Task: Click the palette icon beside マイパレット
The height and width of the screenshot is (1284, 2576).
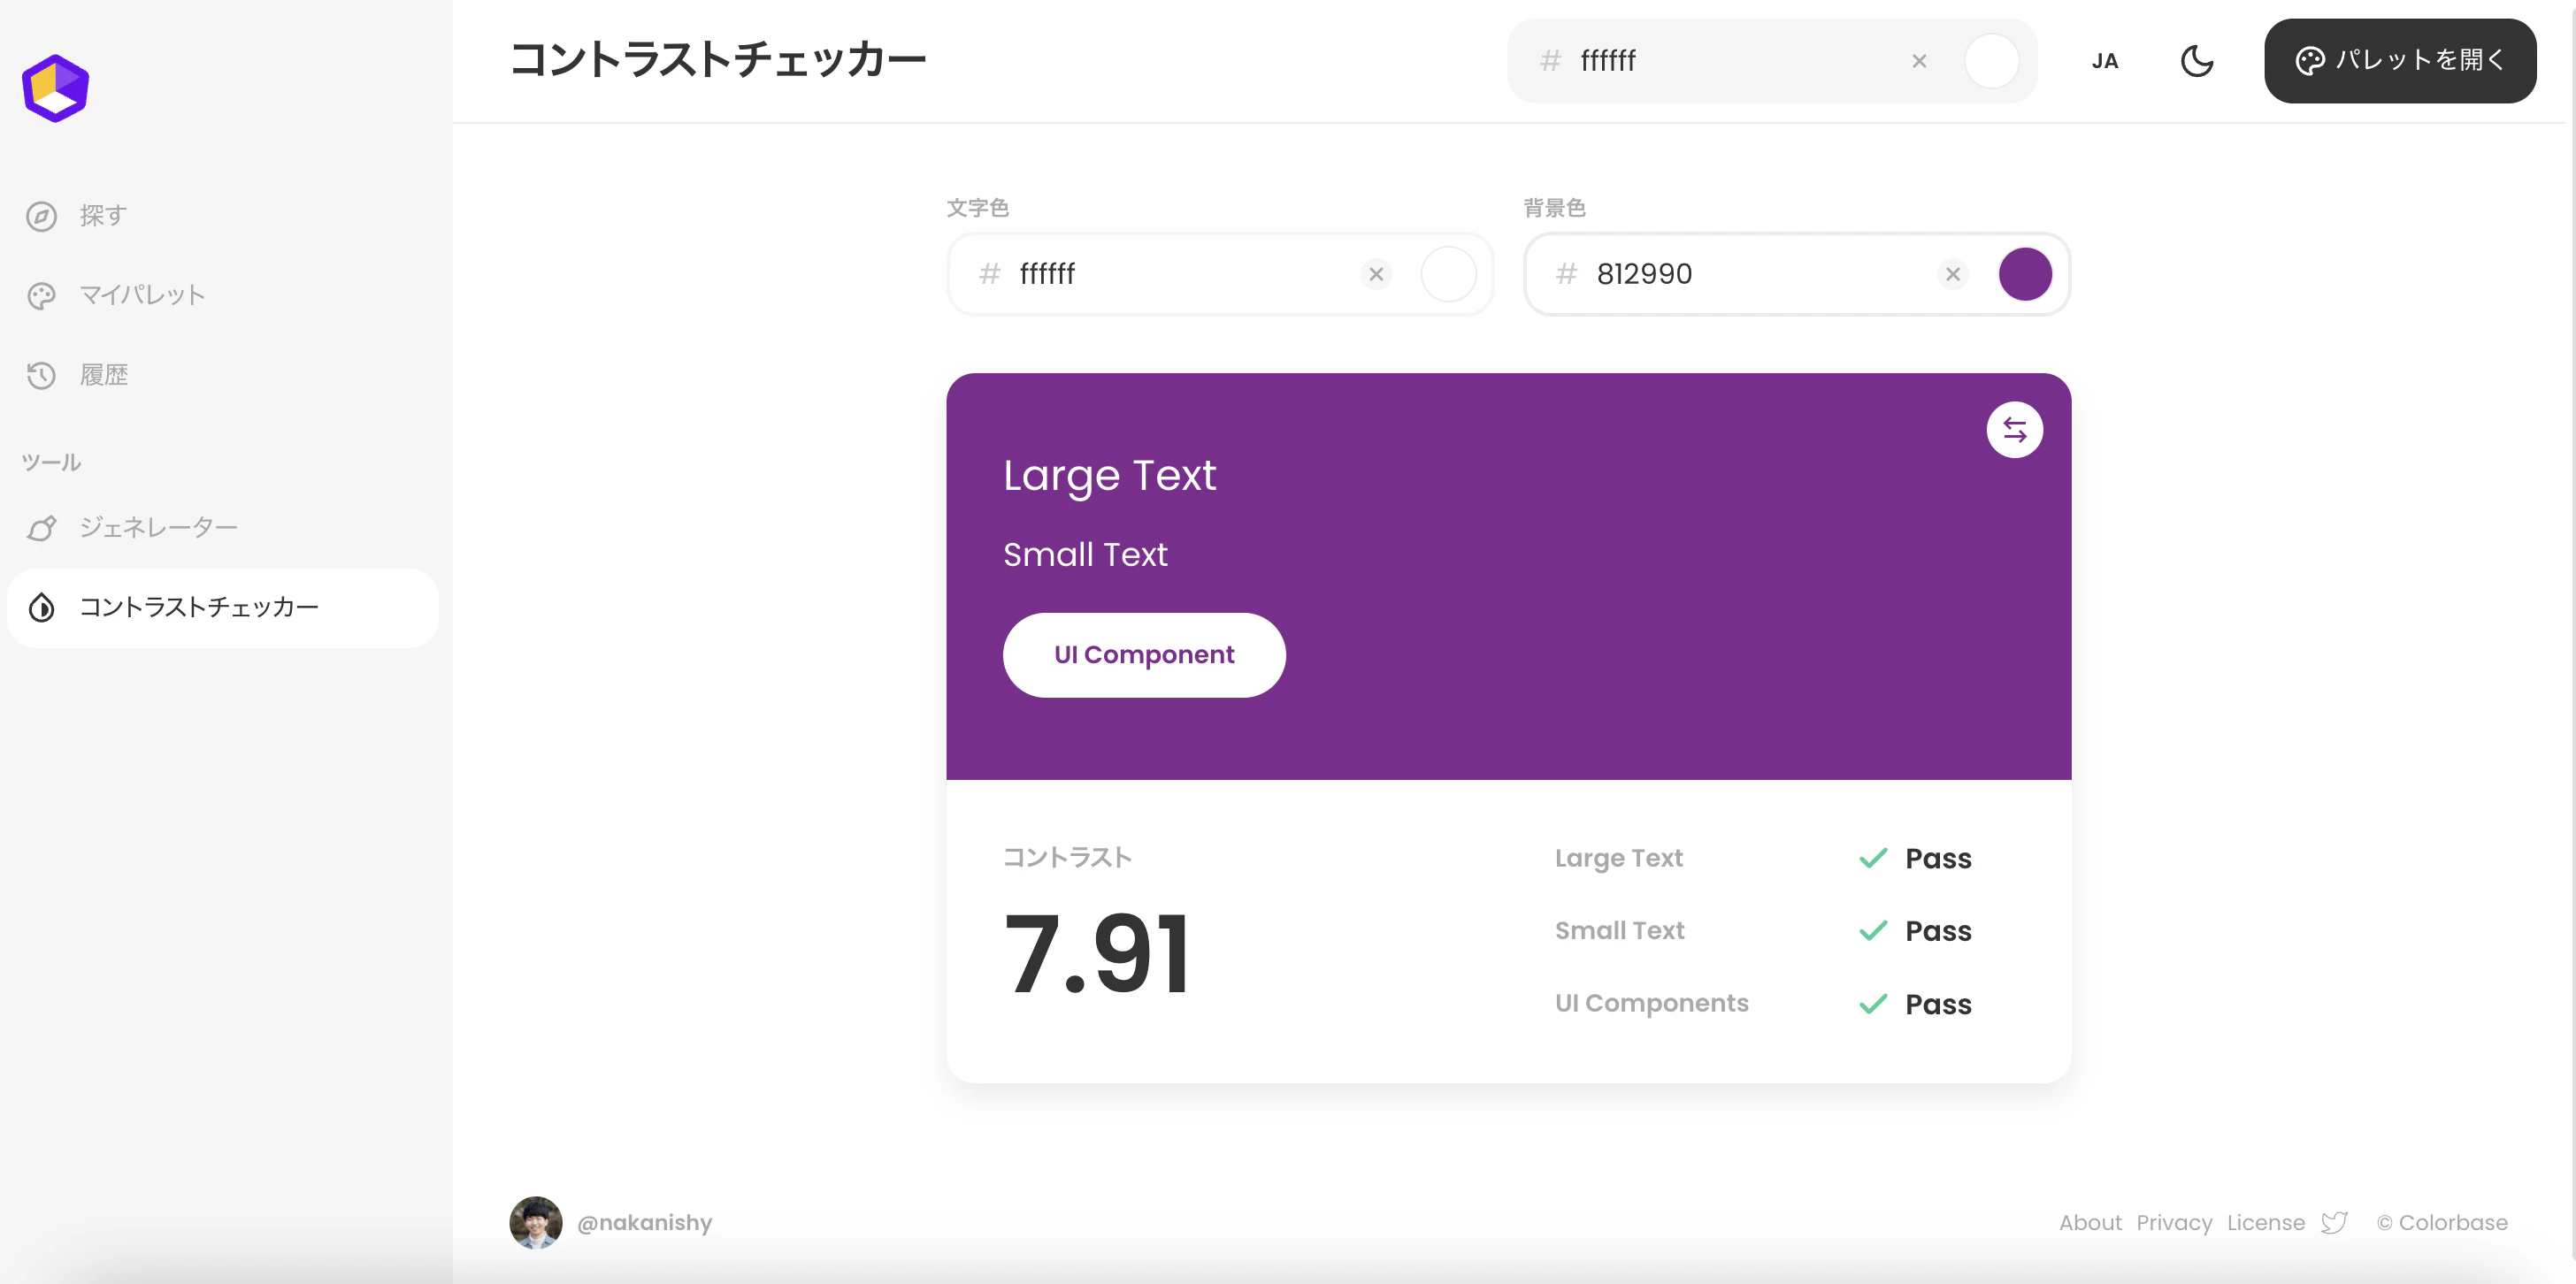Action: coord(41,296)
